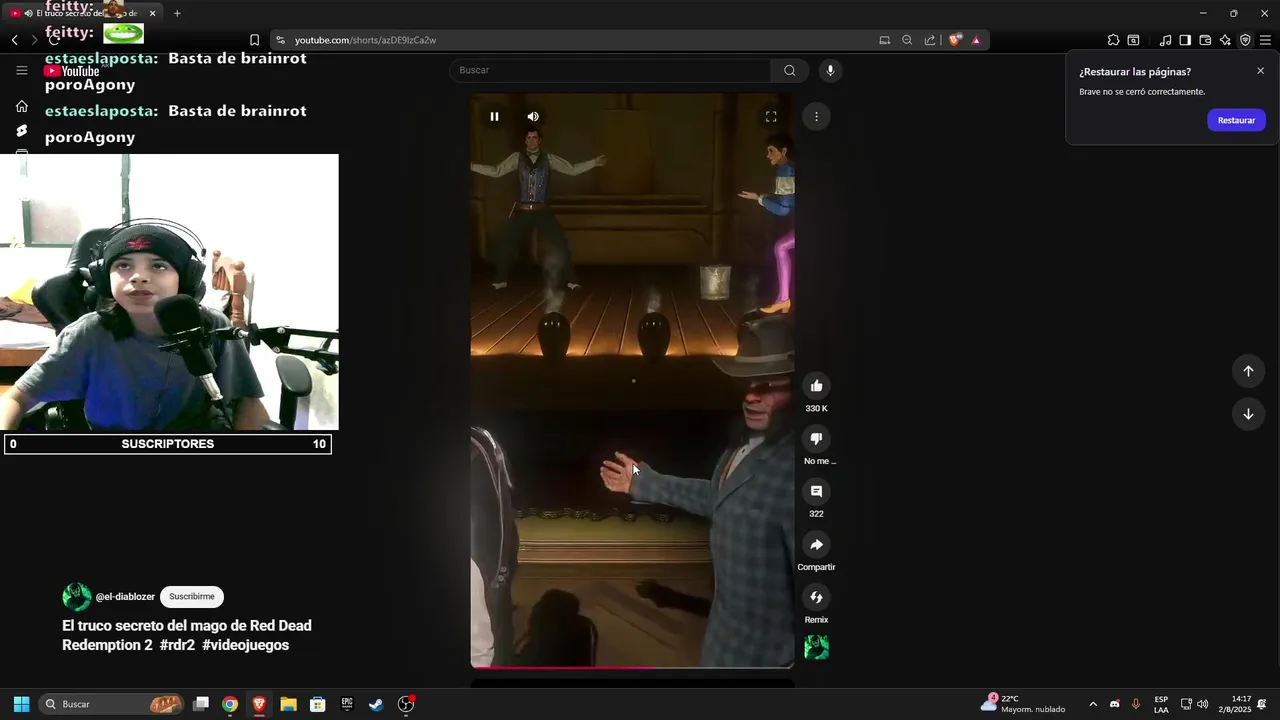
Task: Dislike the Short using thumbs-down icon
Action: pos(816,439)
